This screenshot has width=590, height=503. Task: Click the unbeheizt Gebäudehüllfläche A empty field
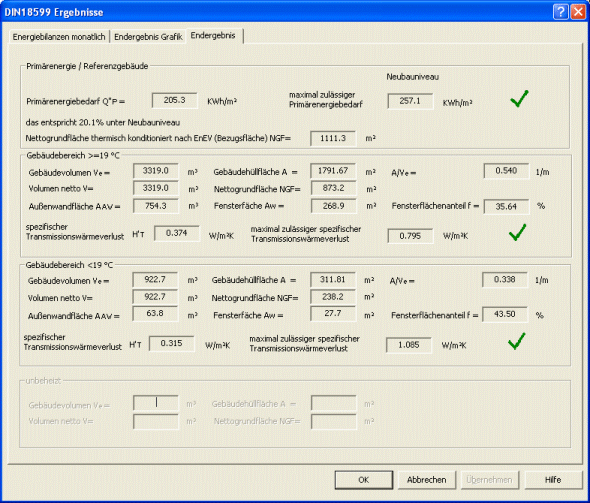coord(333,403)
